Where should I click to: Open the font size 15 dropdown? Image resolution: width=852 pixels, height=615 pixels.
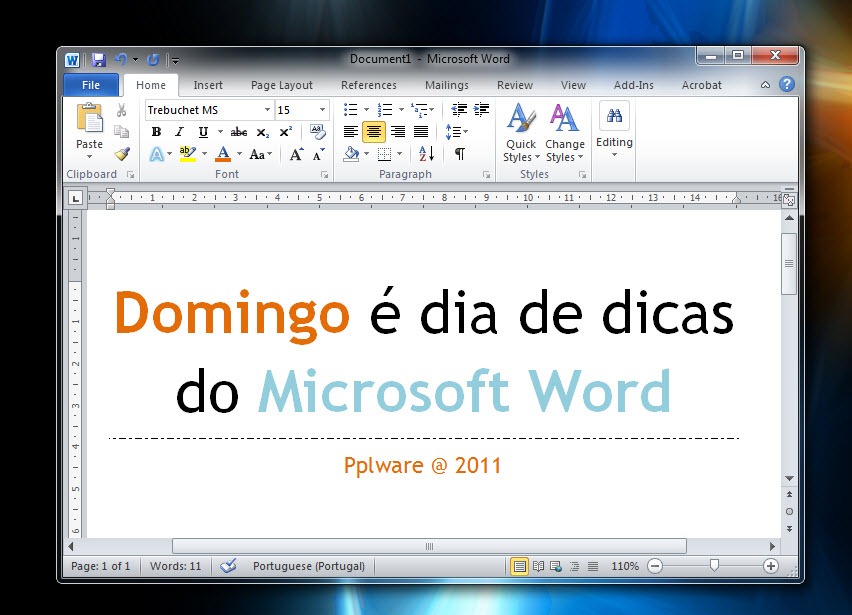[322, 110]
